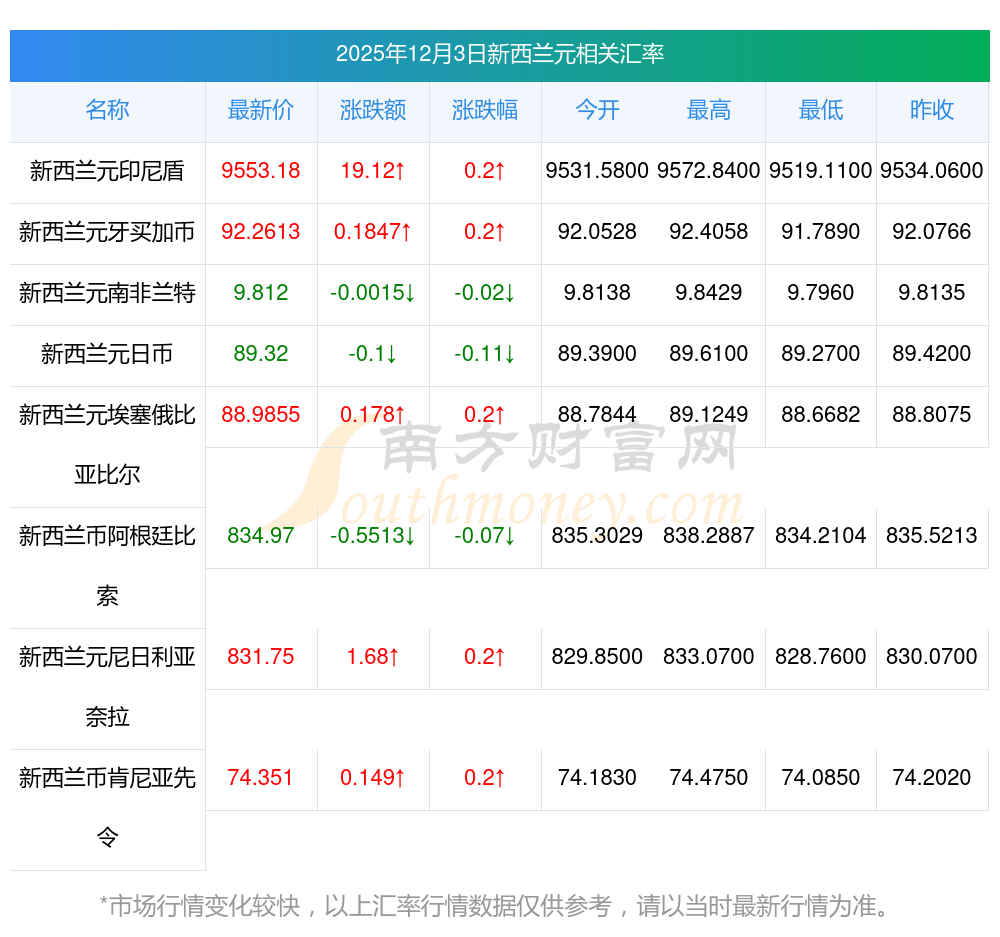Click the 名称 column header

[x=107, y=111]
